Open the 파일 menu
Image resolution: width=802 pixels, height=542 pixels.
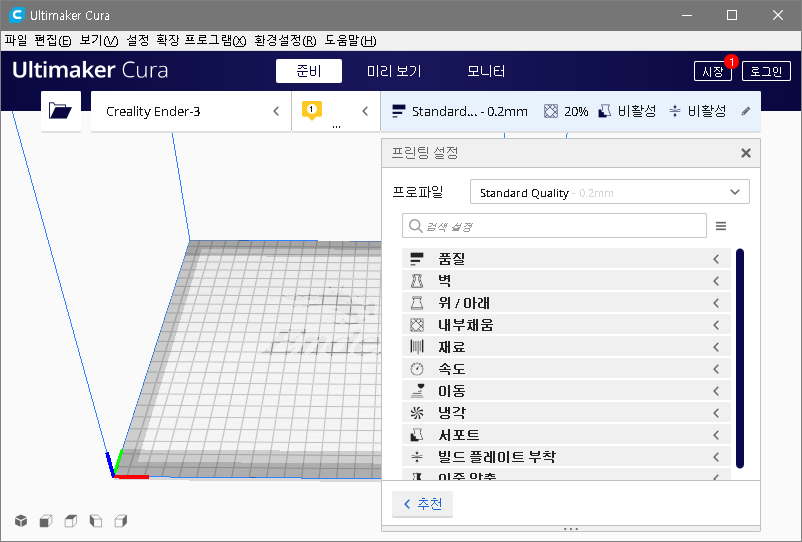[x=16, y=40]
